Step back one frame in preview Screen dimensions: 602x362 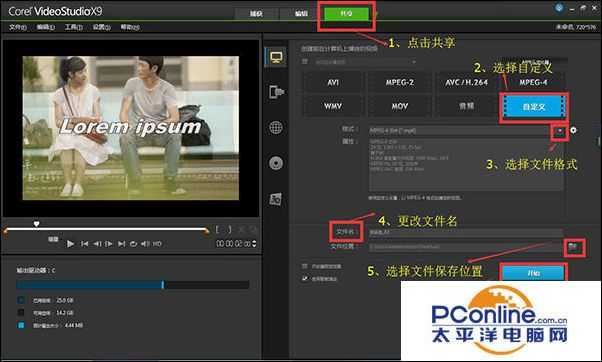pyautogui.click(x=97, y=244)
